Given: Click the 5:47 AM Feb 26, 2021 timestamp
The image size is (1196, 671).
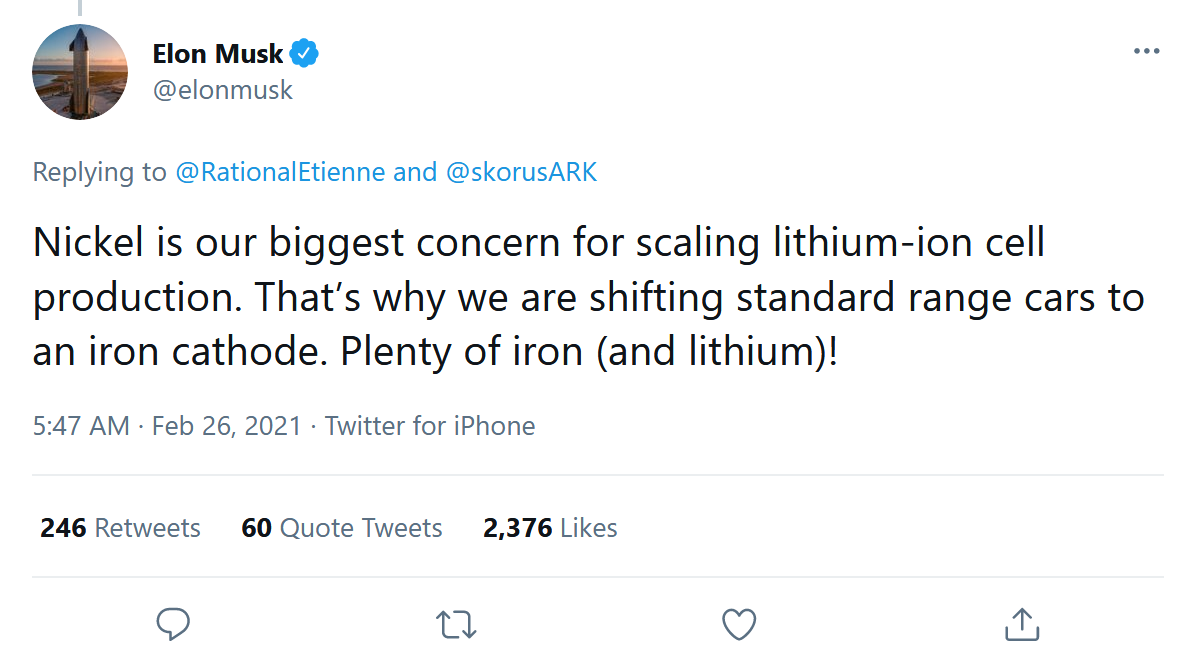Looking at the screenshot, I should [x=167, y=426].
